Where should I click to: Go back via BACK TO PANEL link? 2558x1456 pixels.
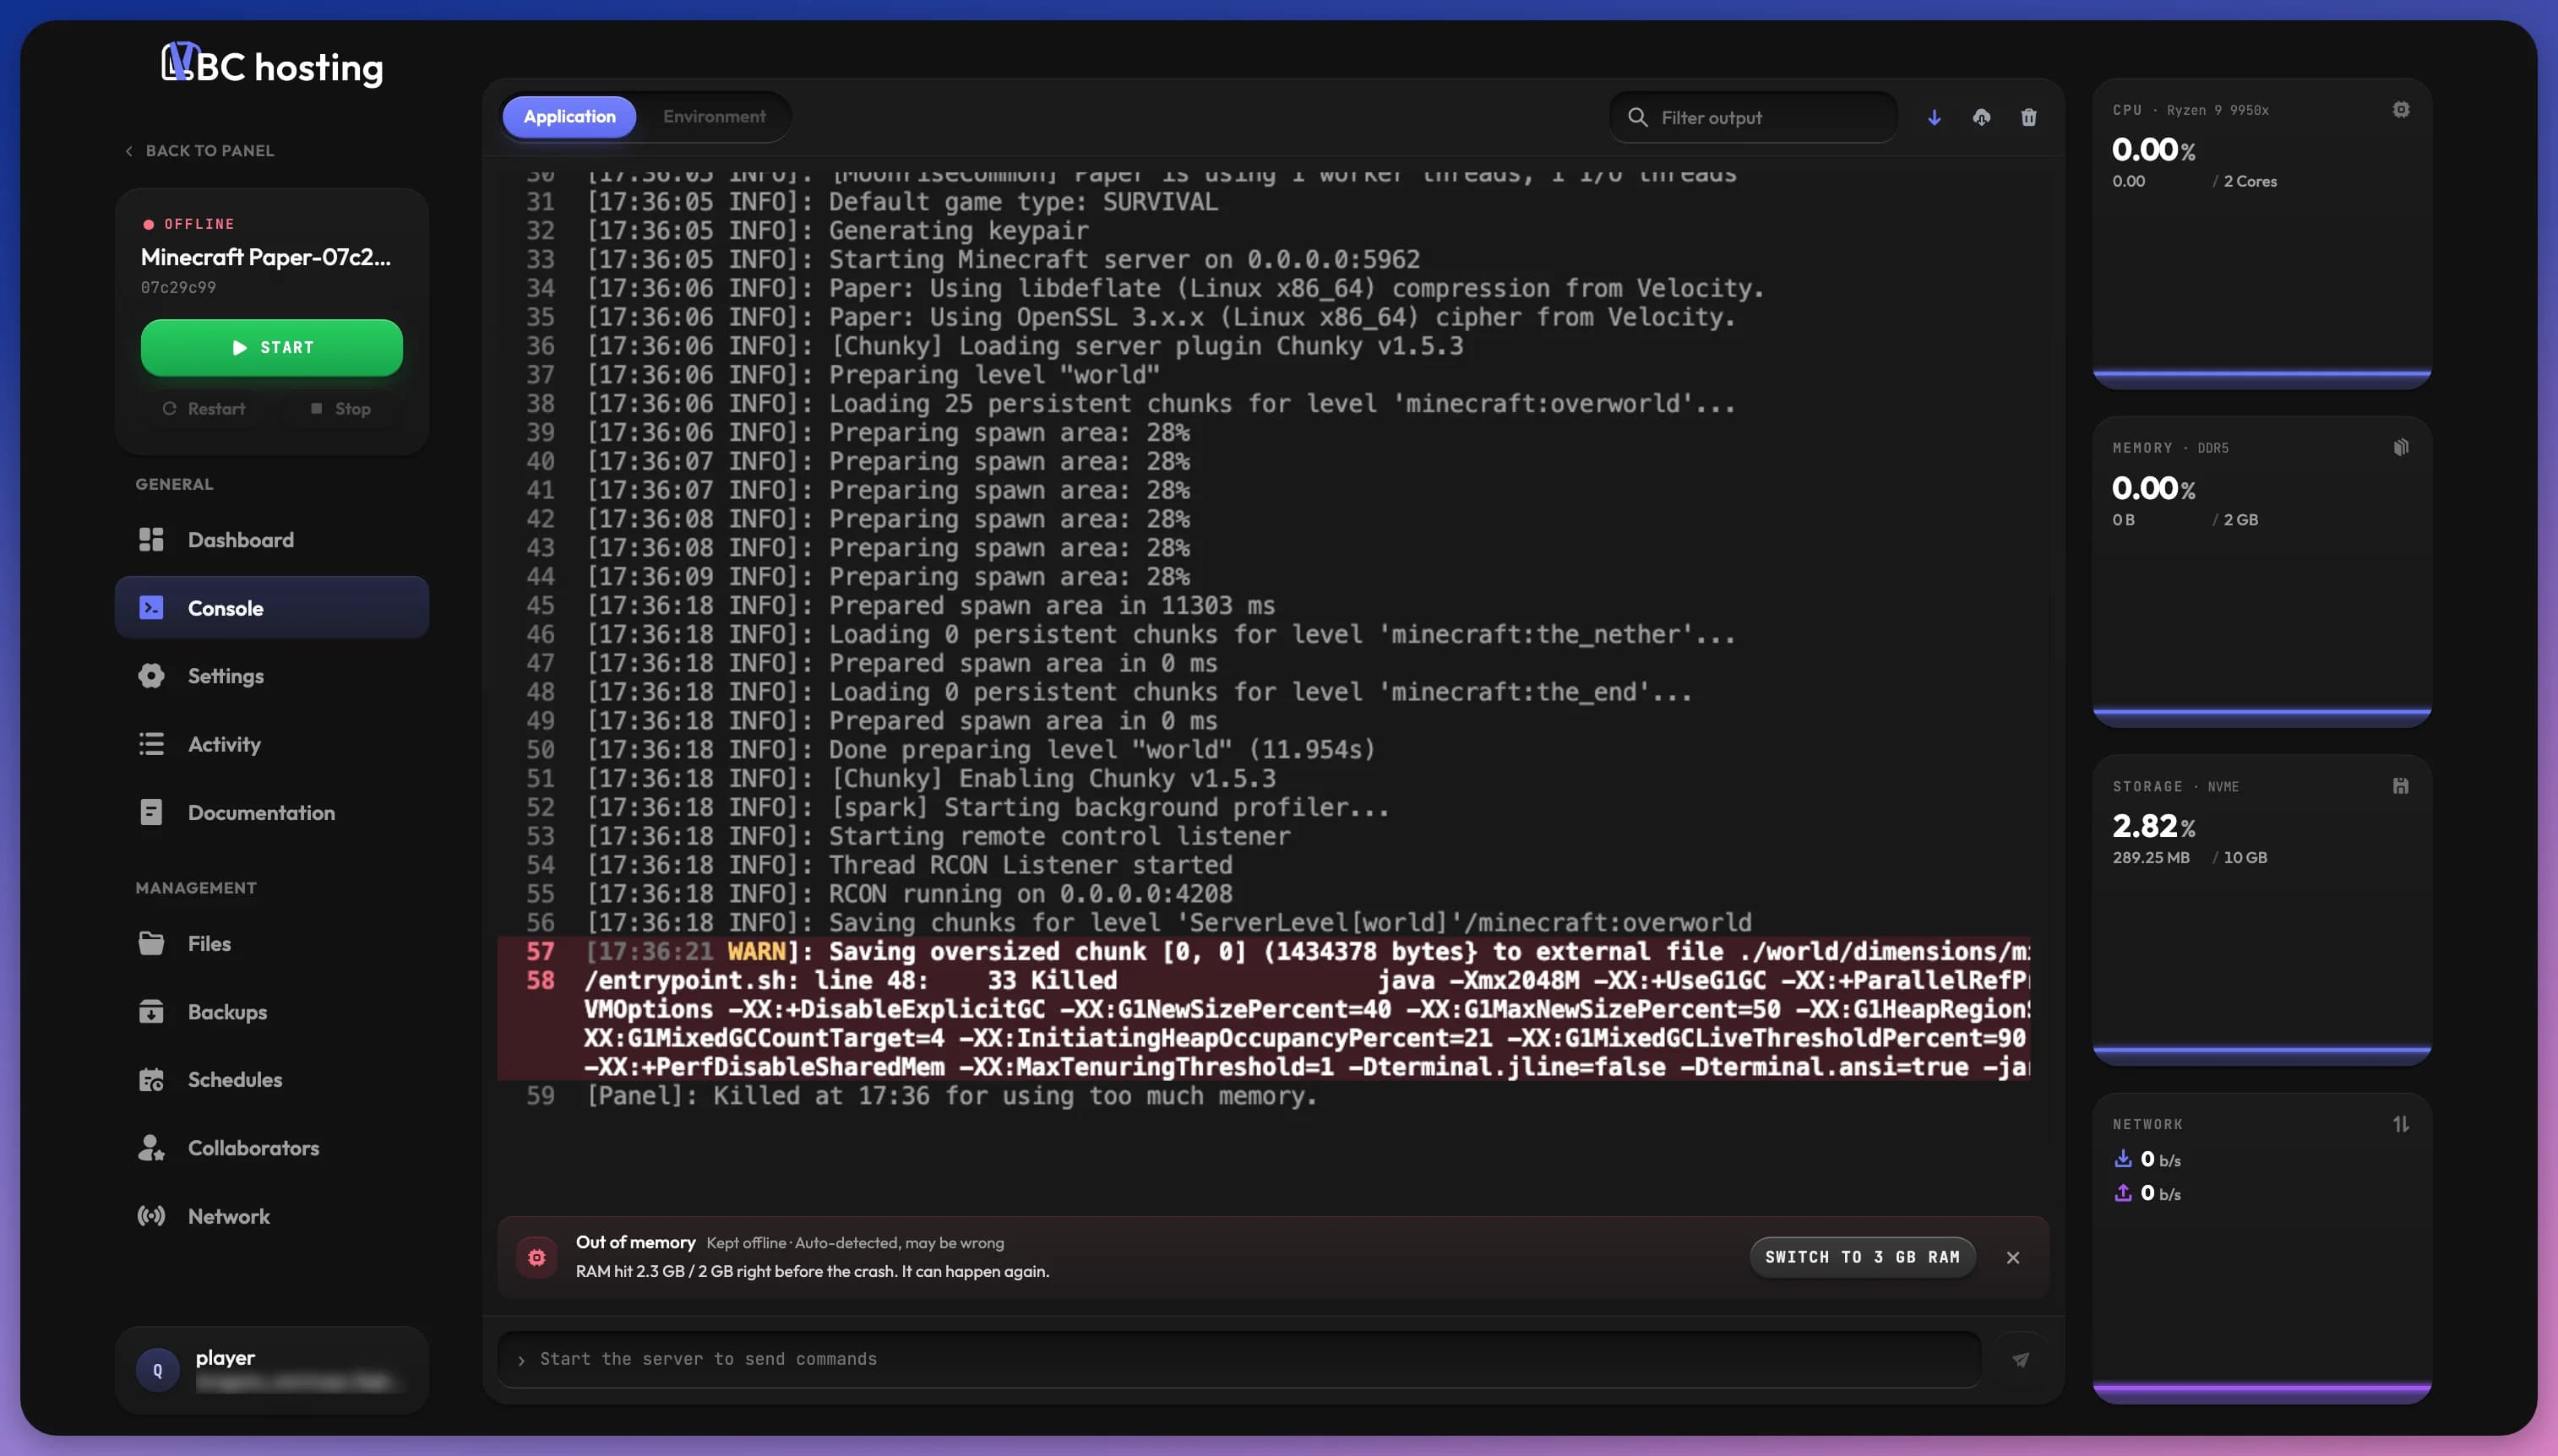199,151
